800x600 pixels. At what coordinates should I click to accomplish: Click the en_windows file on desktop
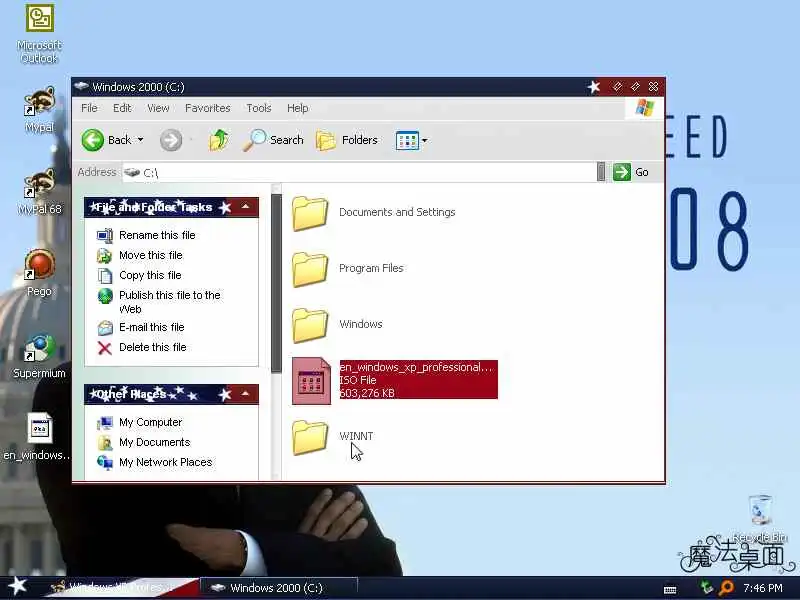coord(37,437)
